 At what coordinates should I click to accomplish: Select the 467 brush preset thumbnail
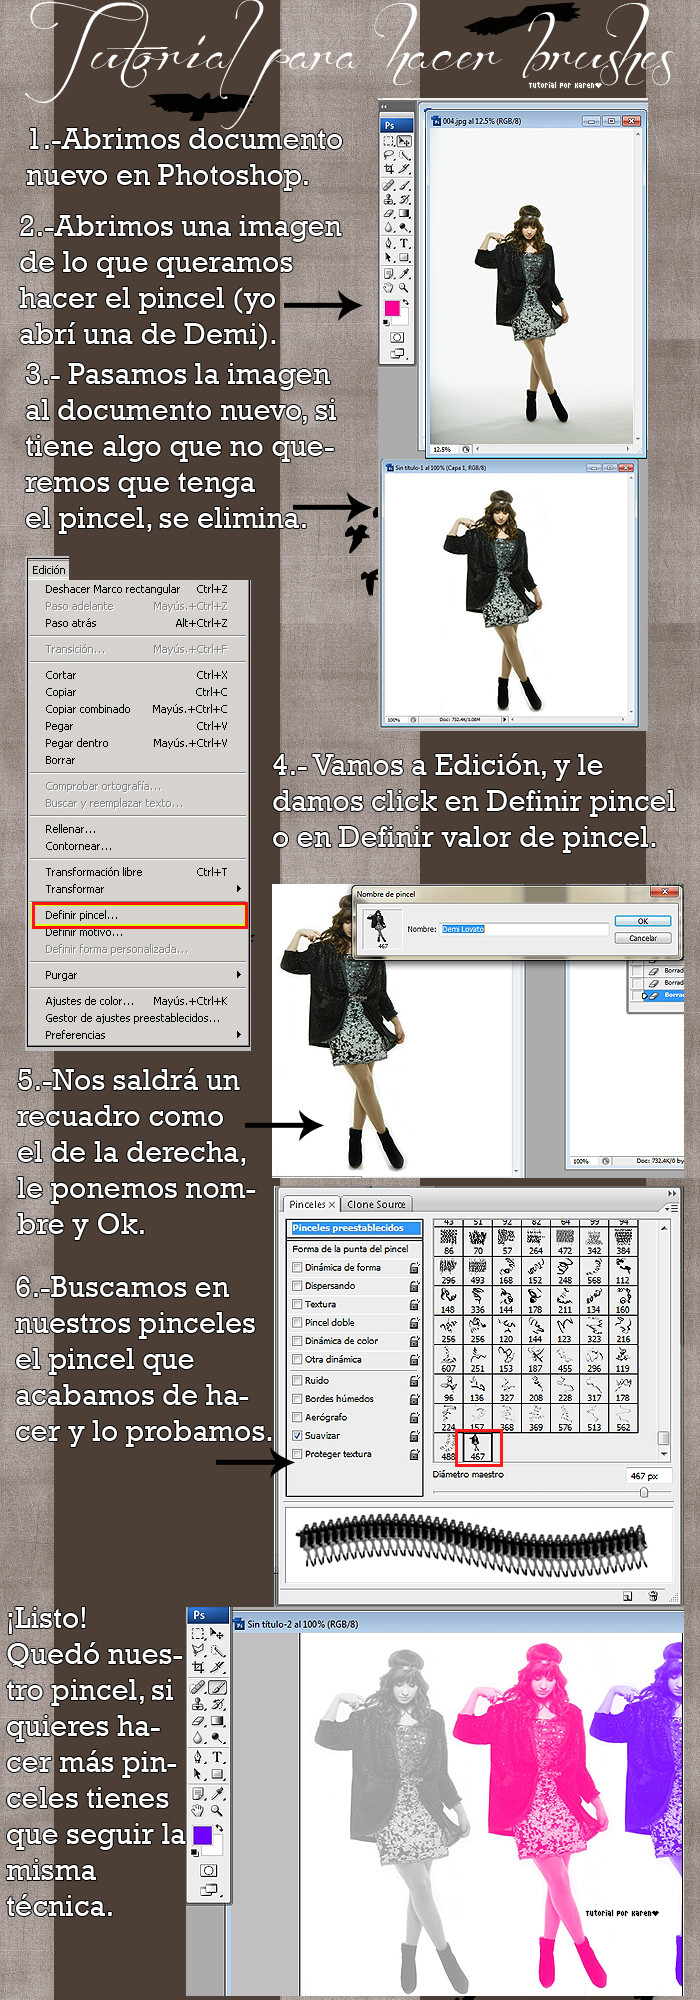click(478, 1446)
